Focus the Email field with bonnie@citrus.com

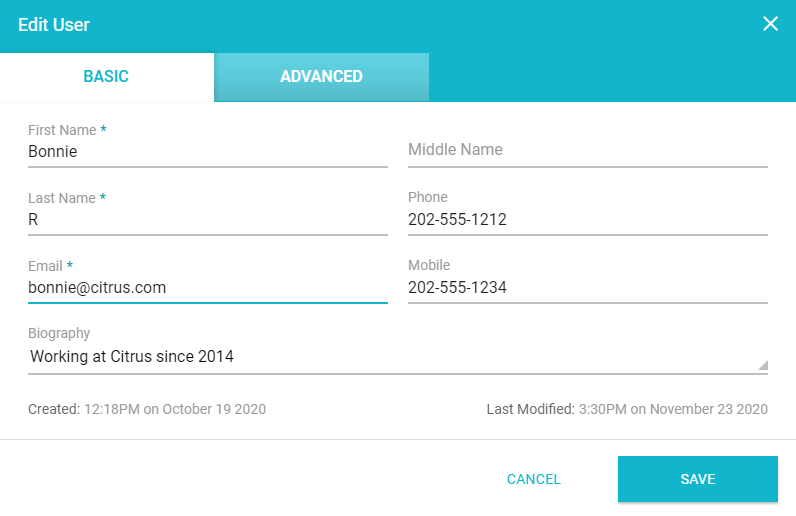[x=207, y=288]
